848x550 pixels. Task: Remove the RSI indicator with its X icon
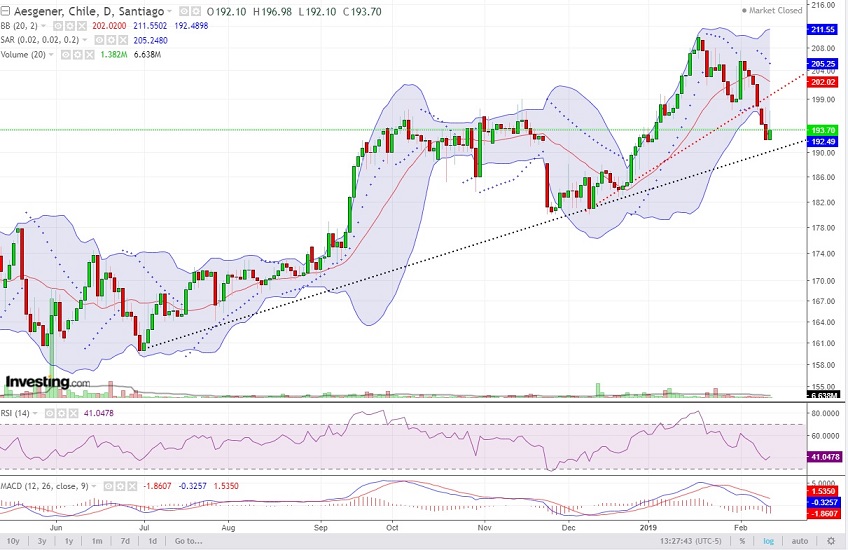74,413
